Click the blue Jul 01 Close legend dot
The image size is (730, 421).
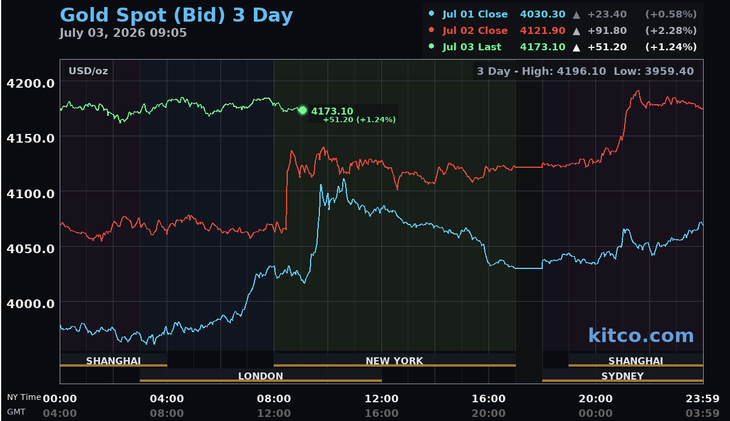pyautogui.click(x=431, y=14)
